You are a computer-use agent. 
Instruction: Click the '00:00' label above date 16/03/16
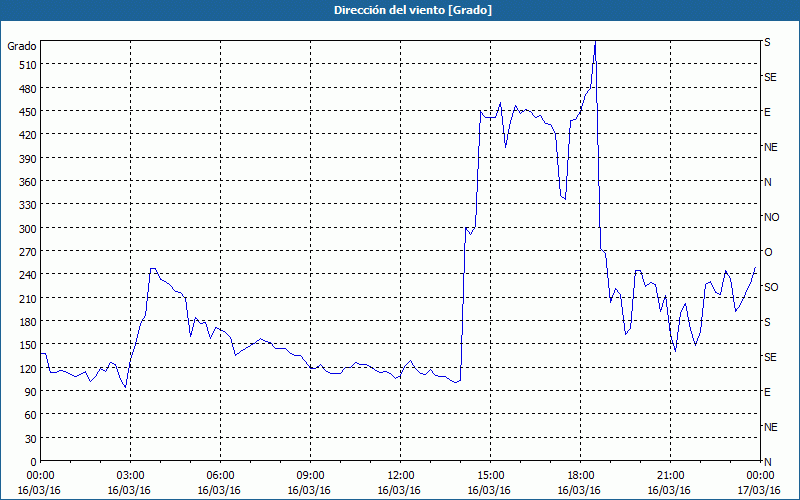click(39, 476)
